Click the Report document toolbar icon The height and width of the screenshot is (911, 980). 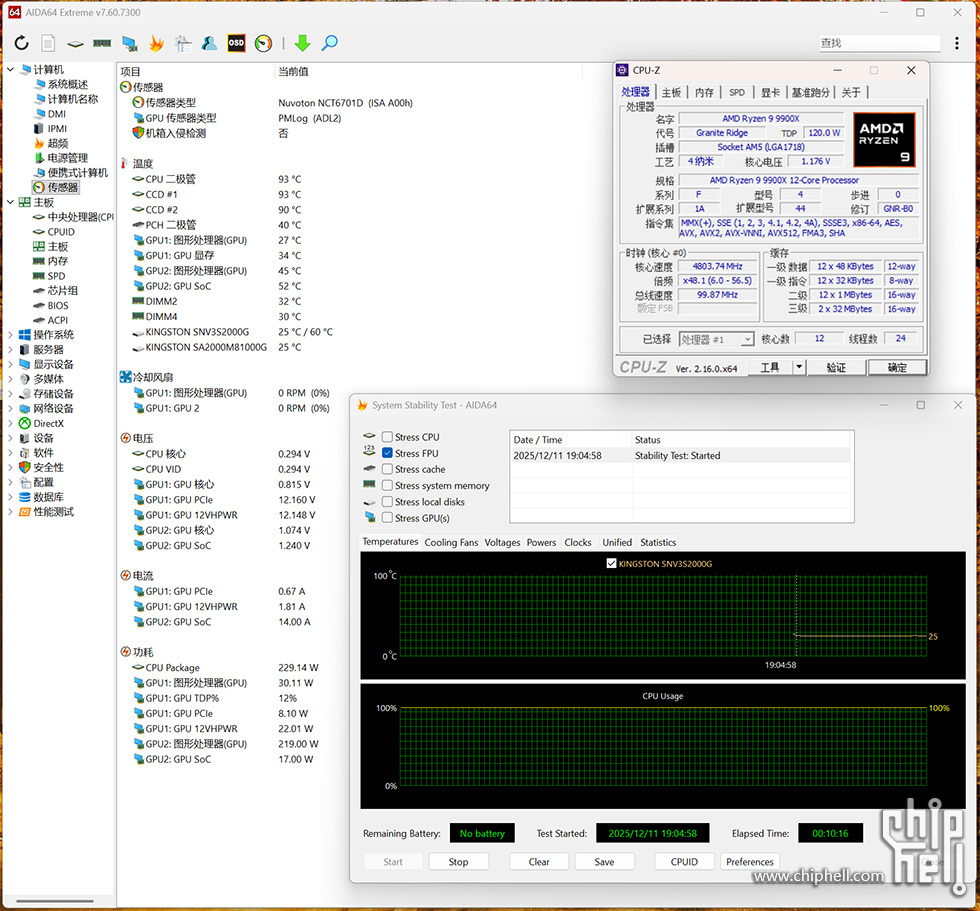point(48,43)
